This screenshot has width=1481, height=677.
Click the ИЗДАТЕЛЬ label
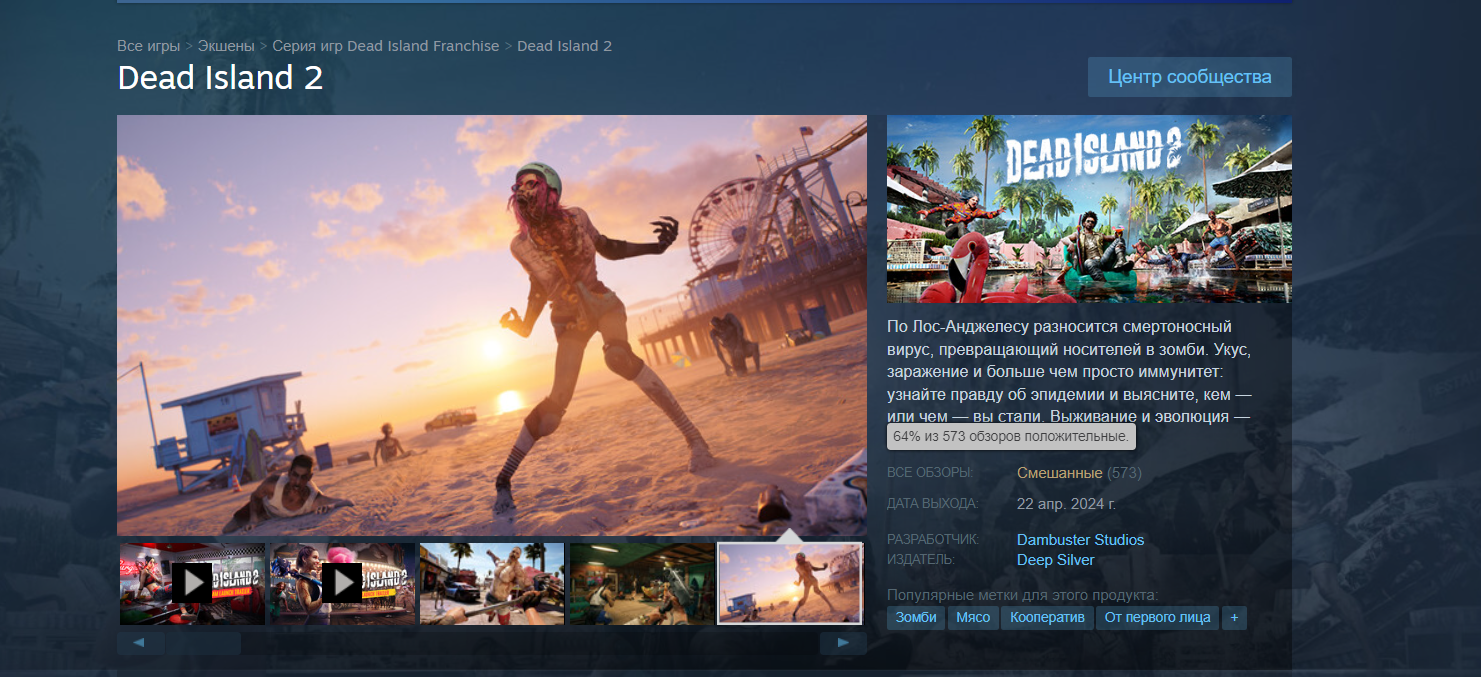point(921,560)
